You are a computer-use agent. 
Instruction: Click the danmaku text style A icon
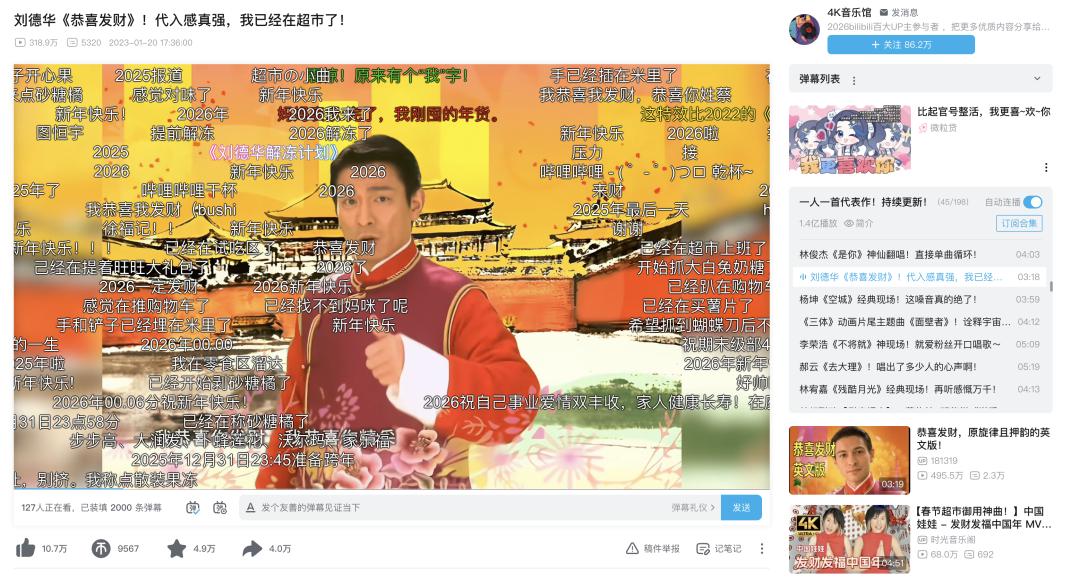tap(250, 508)
